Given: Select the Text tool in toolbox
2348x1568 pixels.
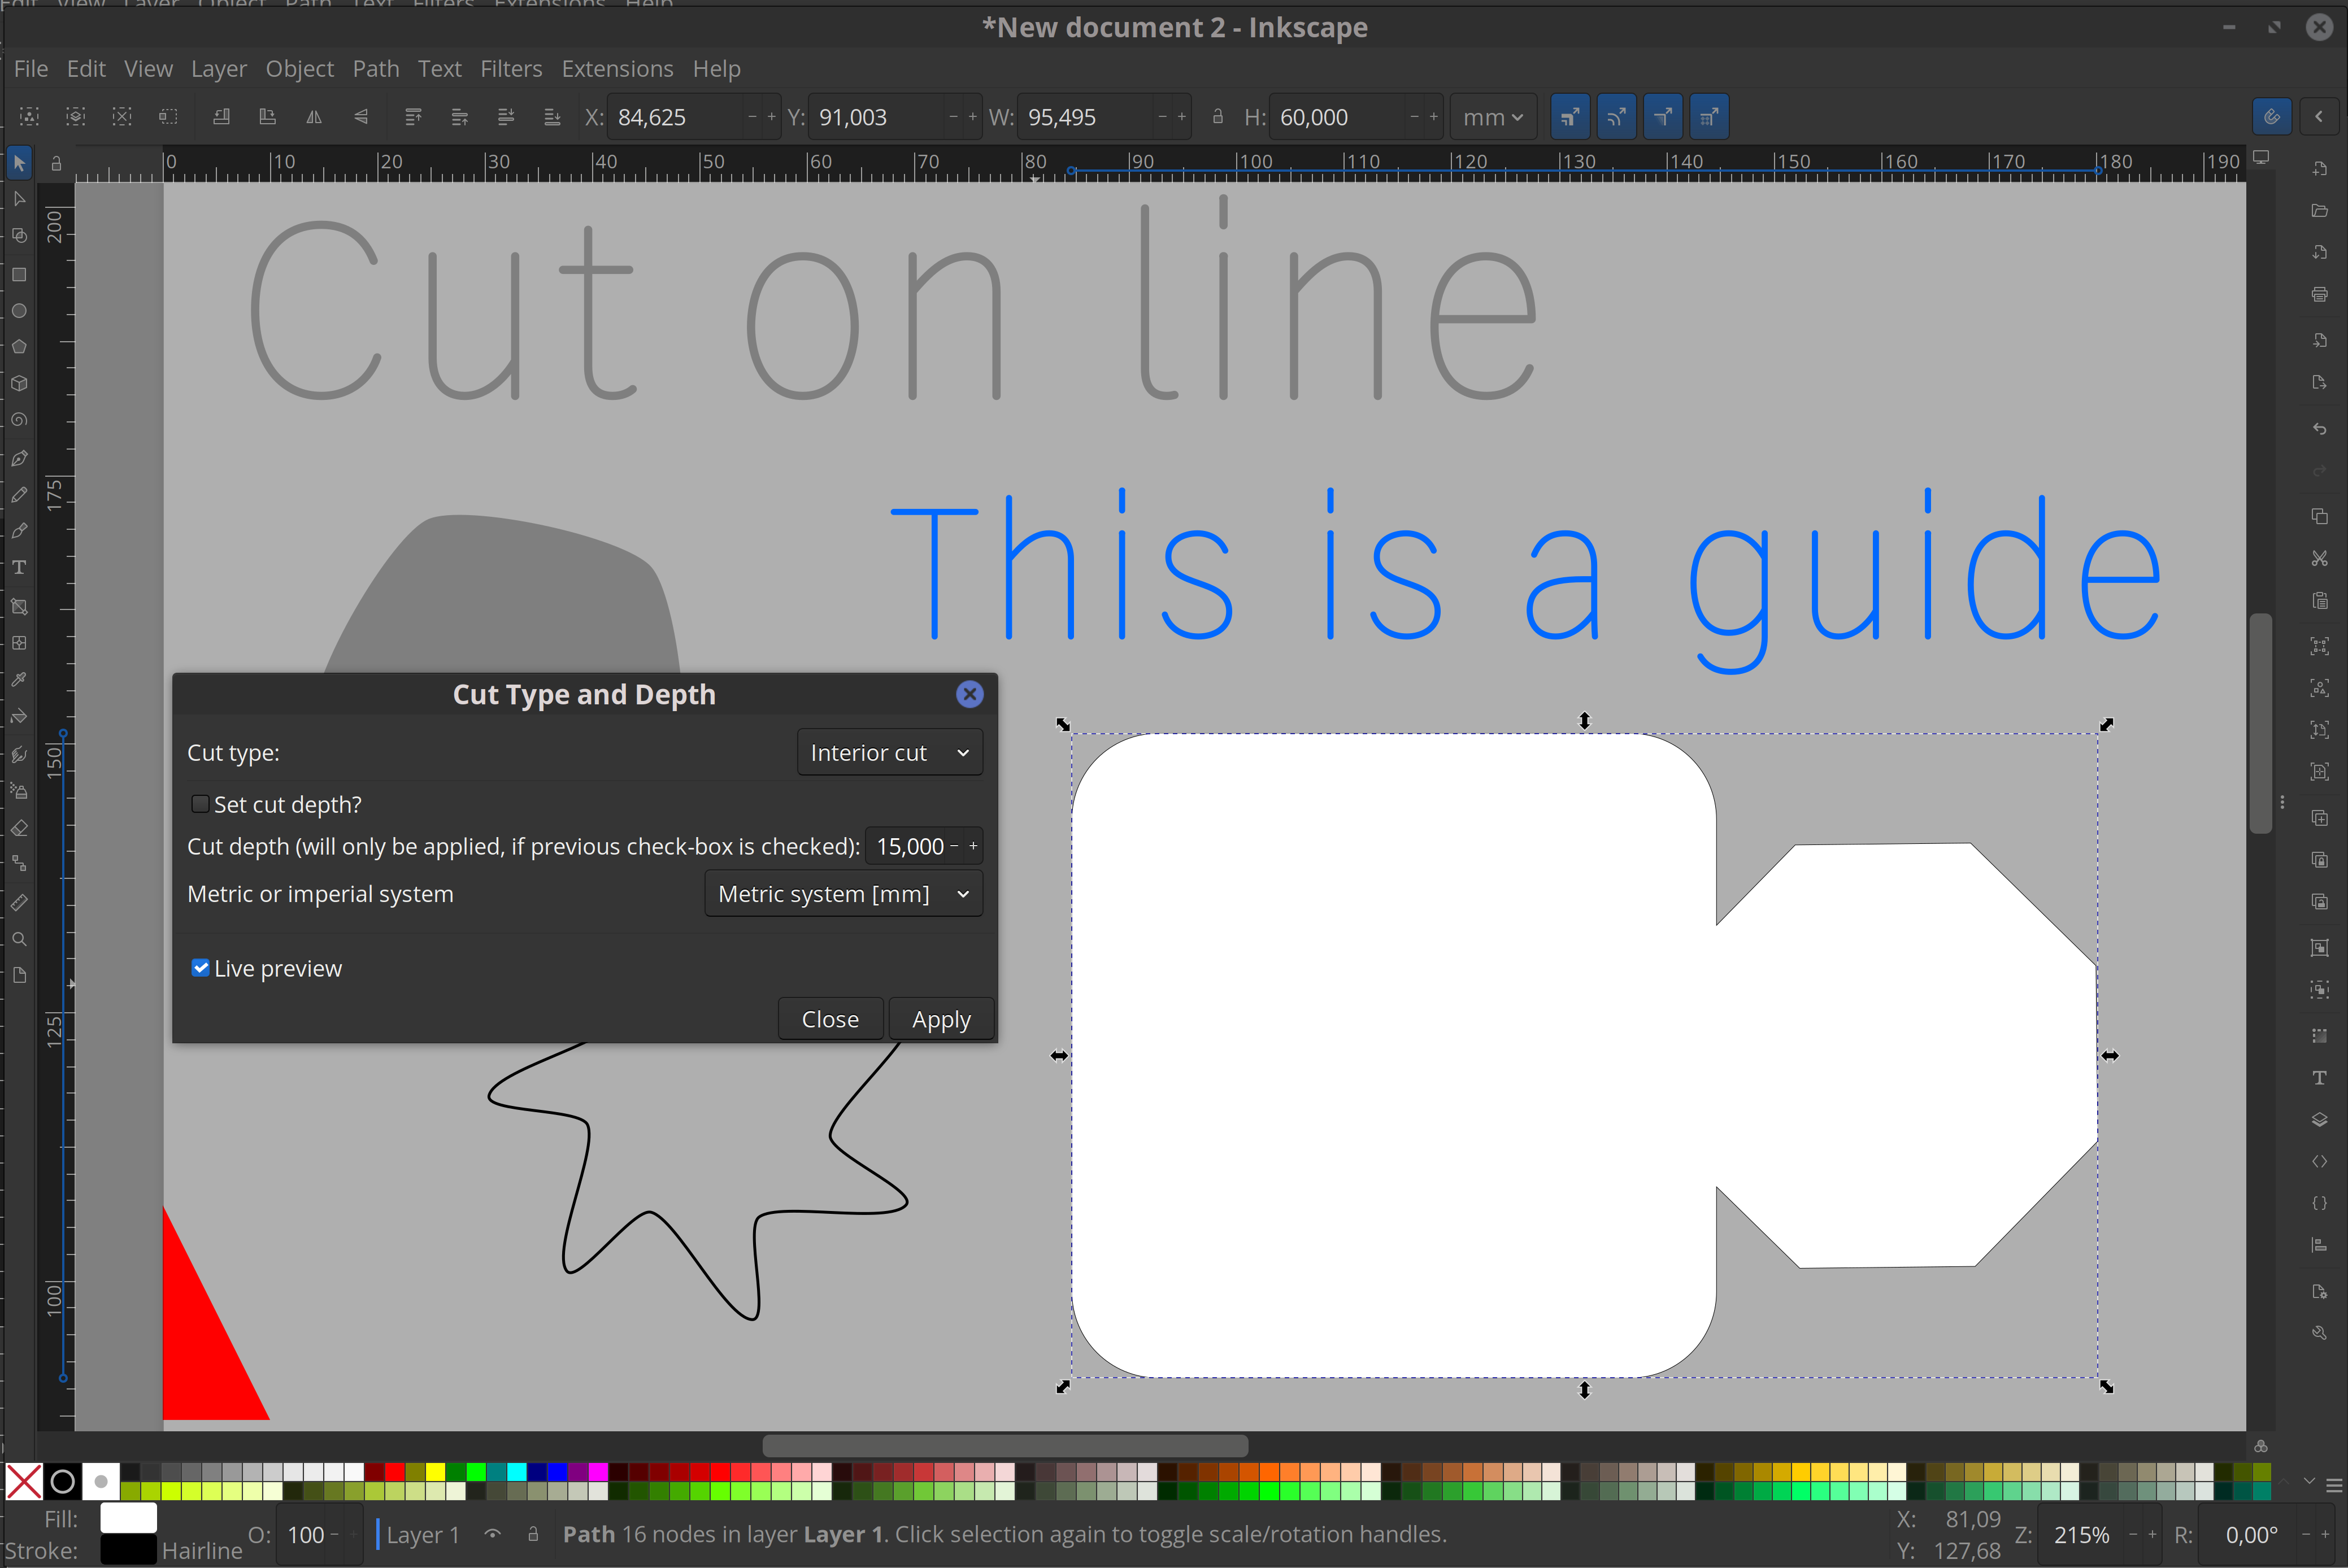Looking at the screenshot, I should pyautogui.click(x=19, y=567).
